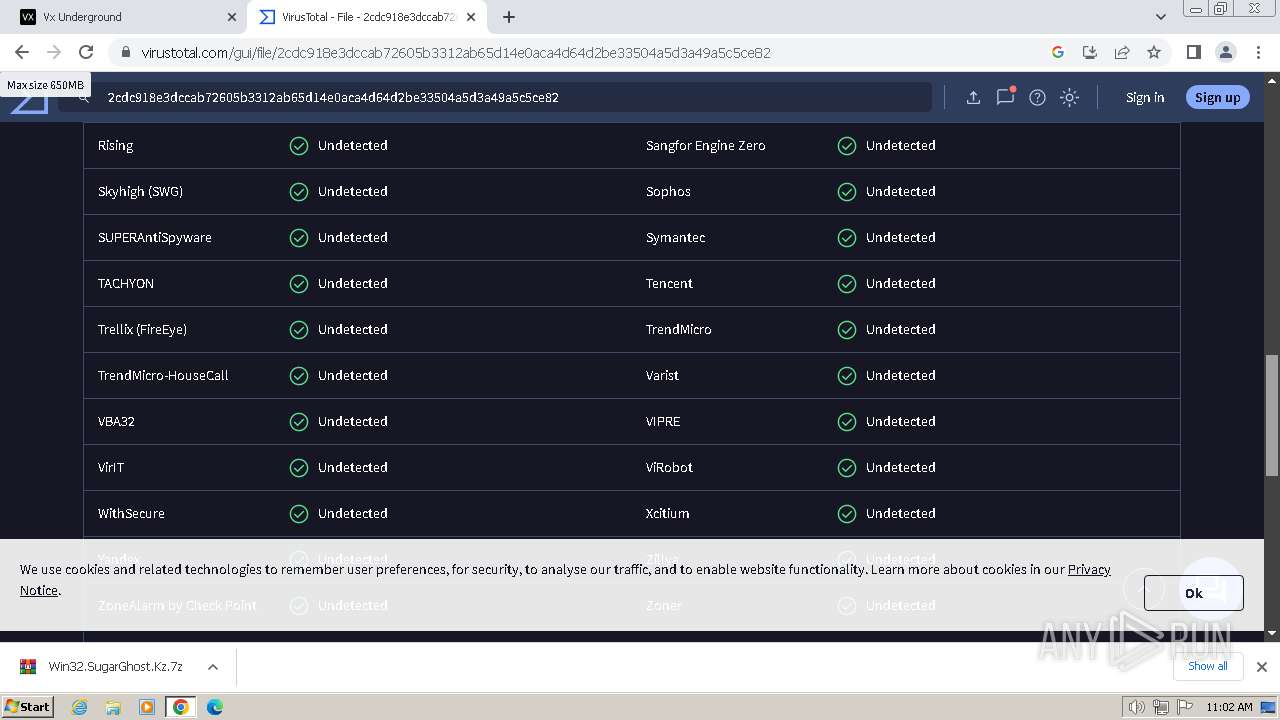Click the Symantec engine name
Screen dimensions: 1280x720
(x=675, y=237)
